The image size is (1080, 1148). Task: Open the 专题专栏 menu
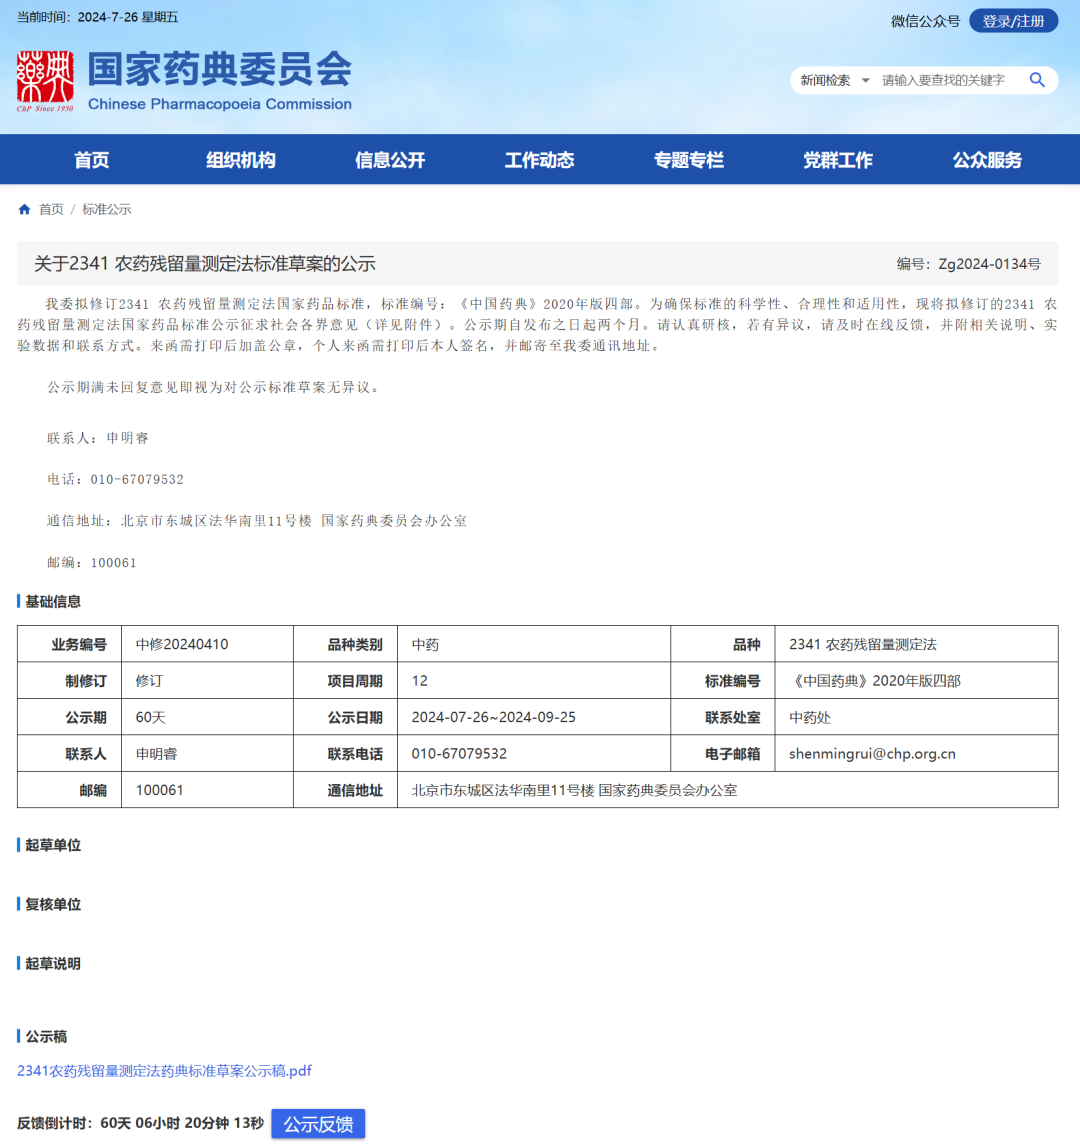688,159
